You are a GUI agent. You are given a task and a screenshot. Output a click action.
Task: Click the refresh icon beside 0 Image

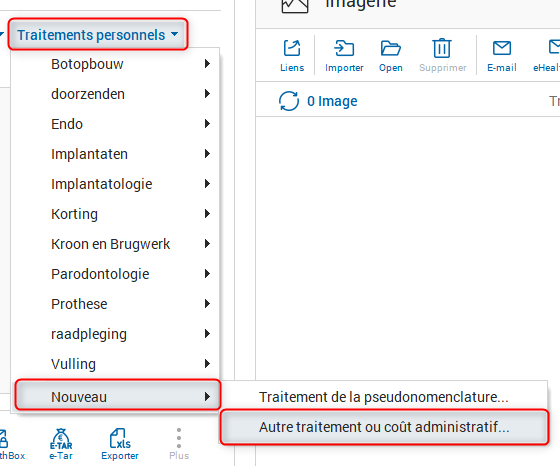pos(289,101)
